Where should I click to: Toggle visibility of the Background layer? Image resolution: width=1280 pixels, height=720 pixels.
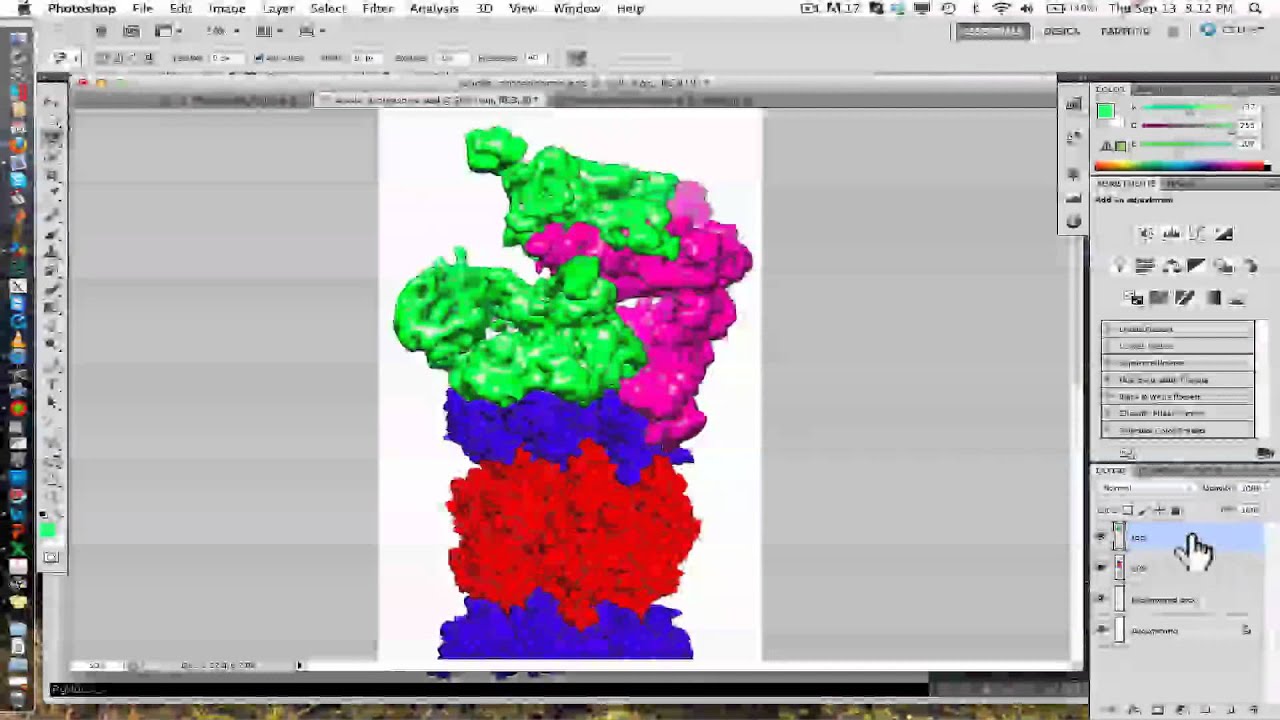point(1101,629)
